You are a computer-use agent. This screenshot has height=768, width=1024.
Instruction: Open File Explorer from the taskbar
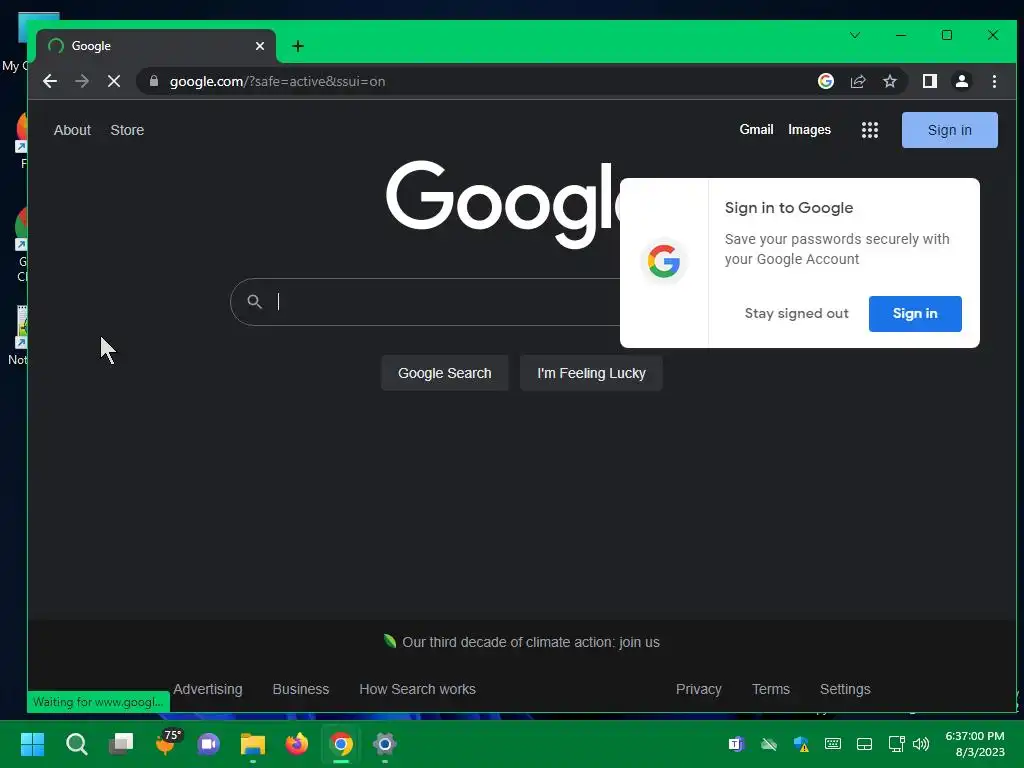pyautogui.click(x=253, y=744)
